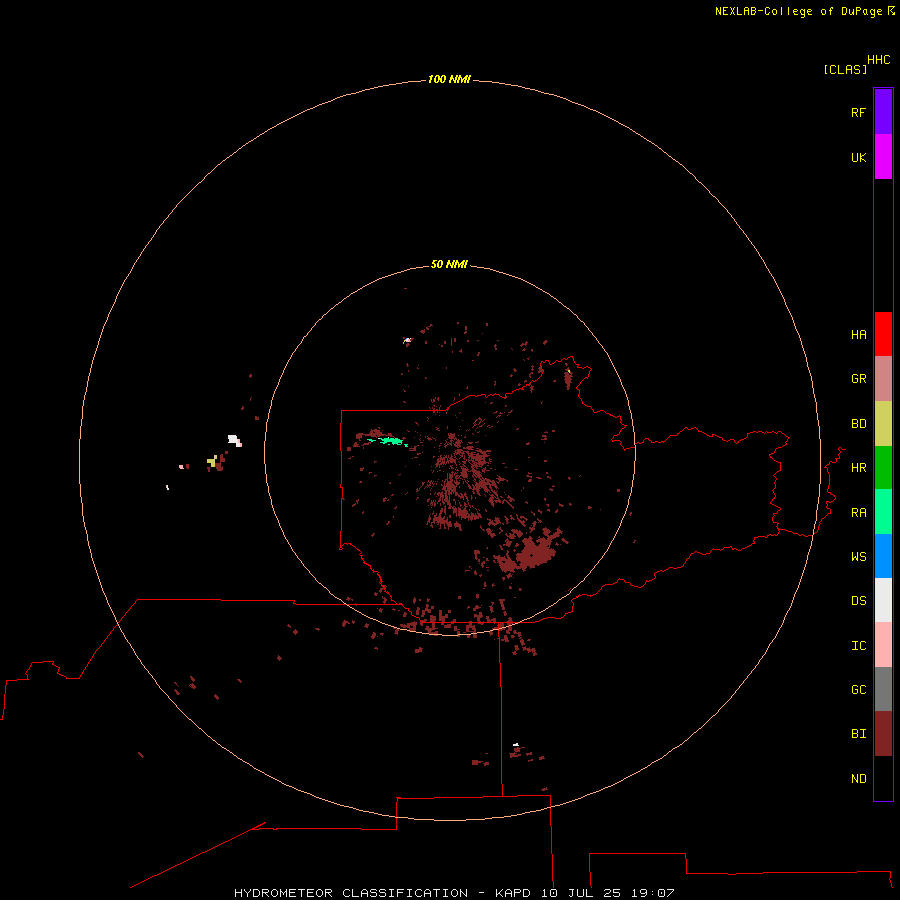Click the DS legend label

(x=858, y=601)
